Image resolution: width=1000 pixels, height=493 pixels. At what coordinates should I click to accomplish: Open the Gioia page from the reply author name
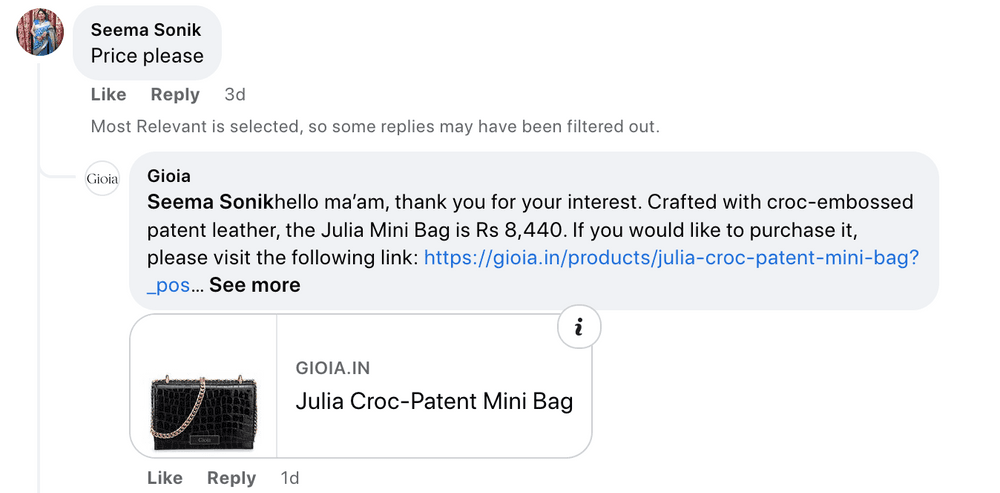[x=169, y=176]
